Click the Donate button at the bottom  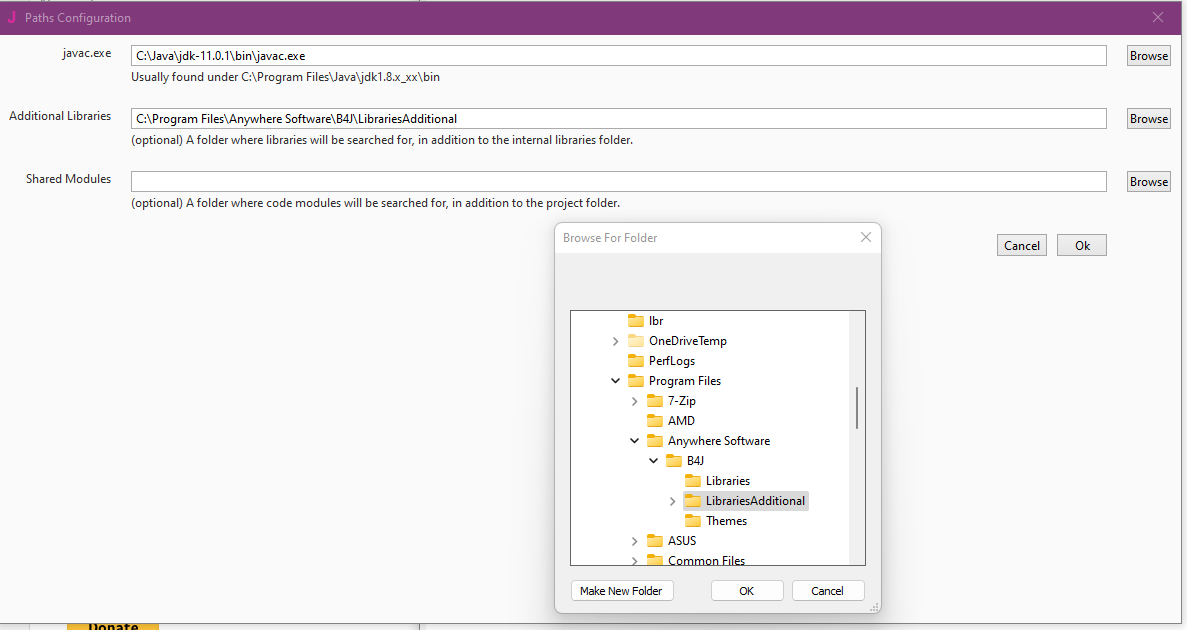(112, 625)
